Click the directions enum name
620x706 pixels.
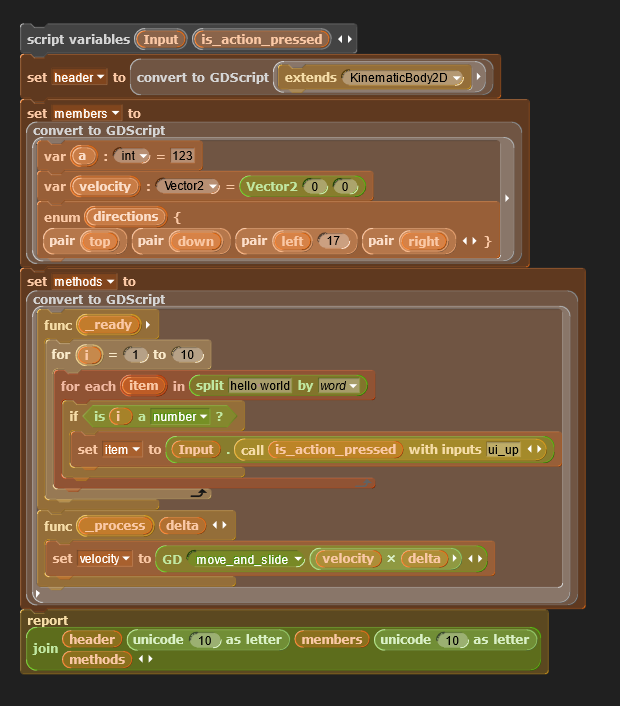coord(126,217)
